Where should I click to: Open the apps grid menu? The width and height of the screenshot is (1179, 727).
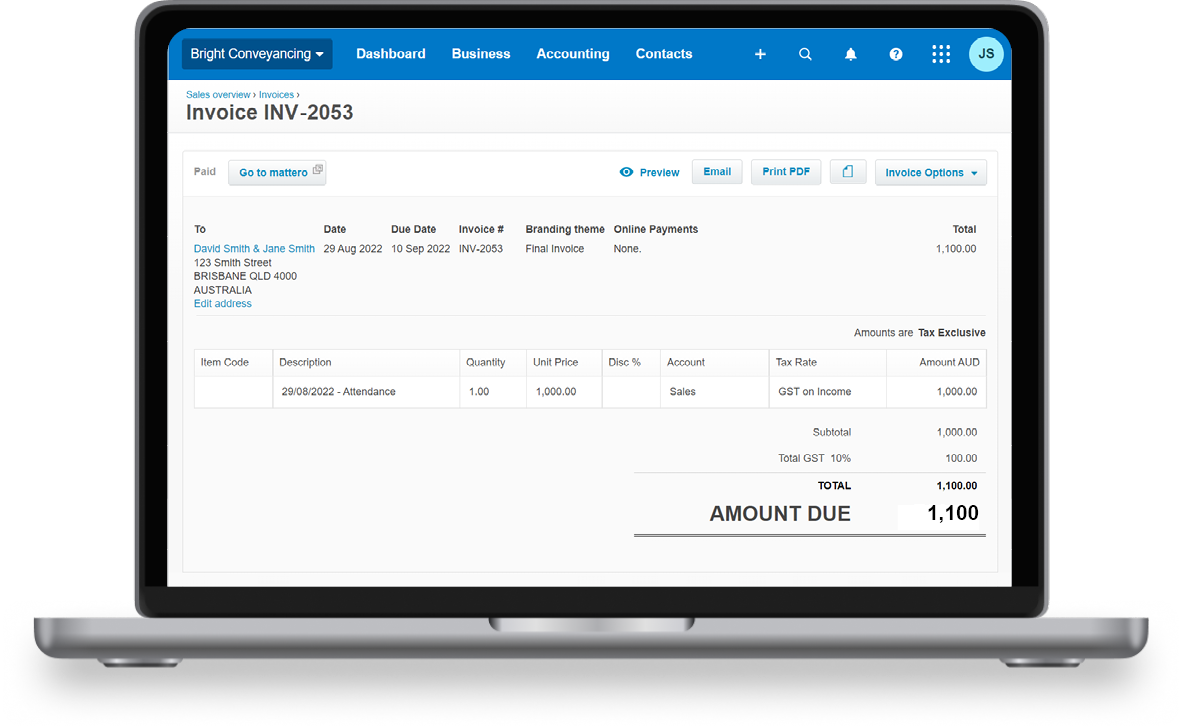940,54
